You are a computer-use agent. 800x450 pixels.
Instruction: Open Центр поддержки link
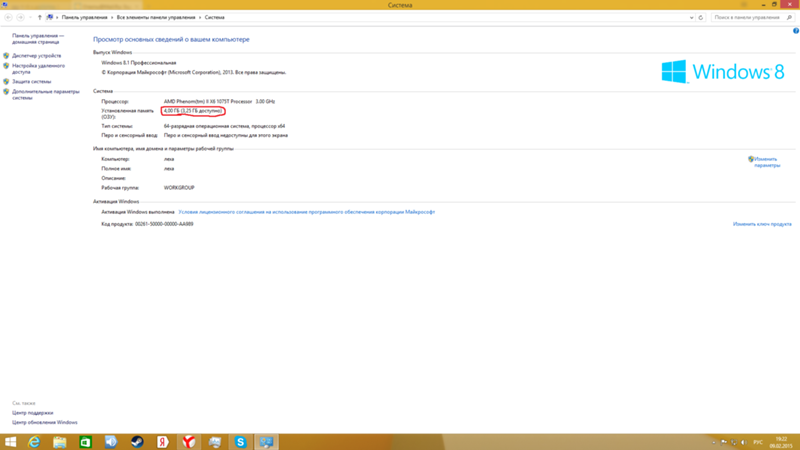click(x=33, y=413)
